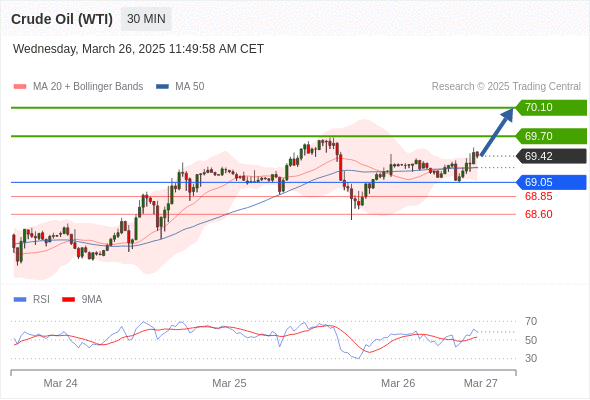The width and height of the screenshot is (590, 400).
Task: Click the RSI 30 axis value
Action: point(531,358)
